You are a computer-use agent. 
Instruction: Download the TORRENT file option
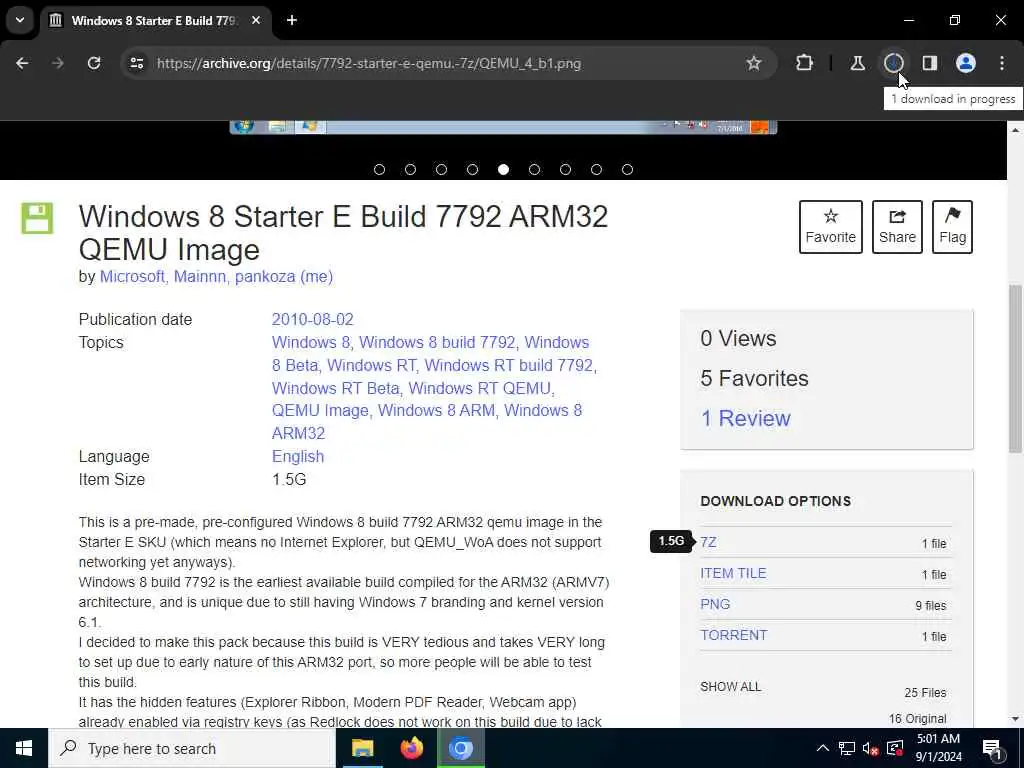733,635
